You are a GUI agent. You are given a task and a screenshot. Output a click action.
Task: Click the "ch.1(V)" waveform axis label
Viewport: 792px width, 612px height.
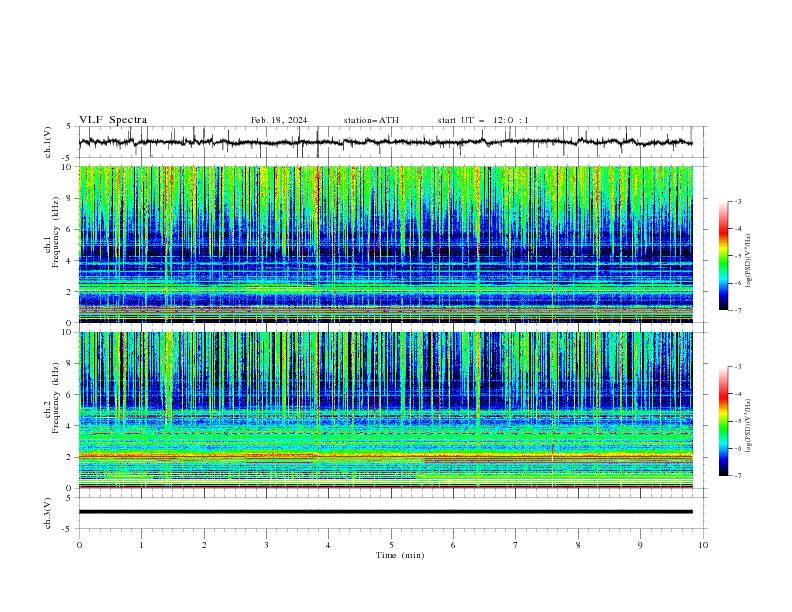tap(48, 142)
